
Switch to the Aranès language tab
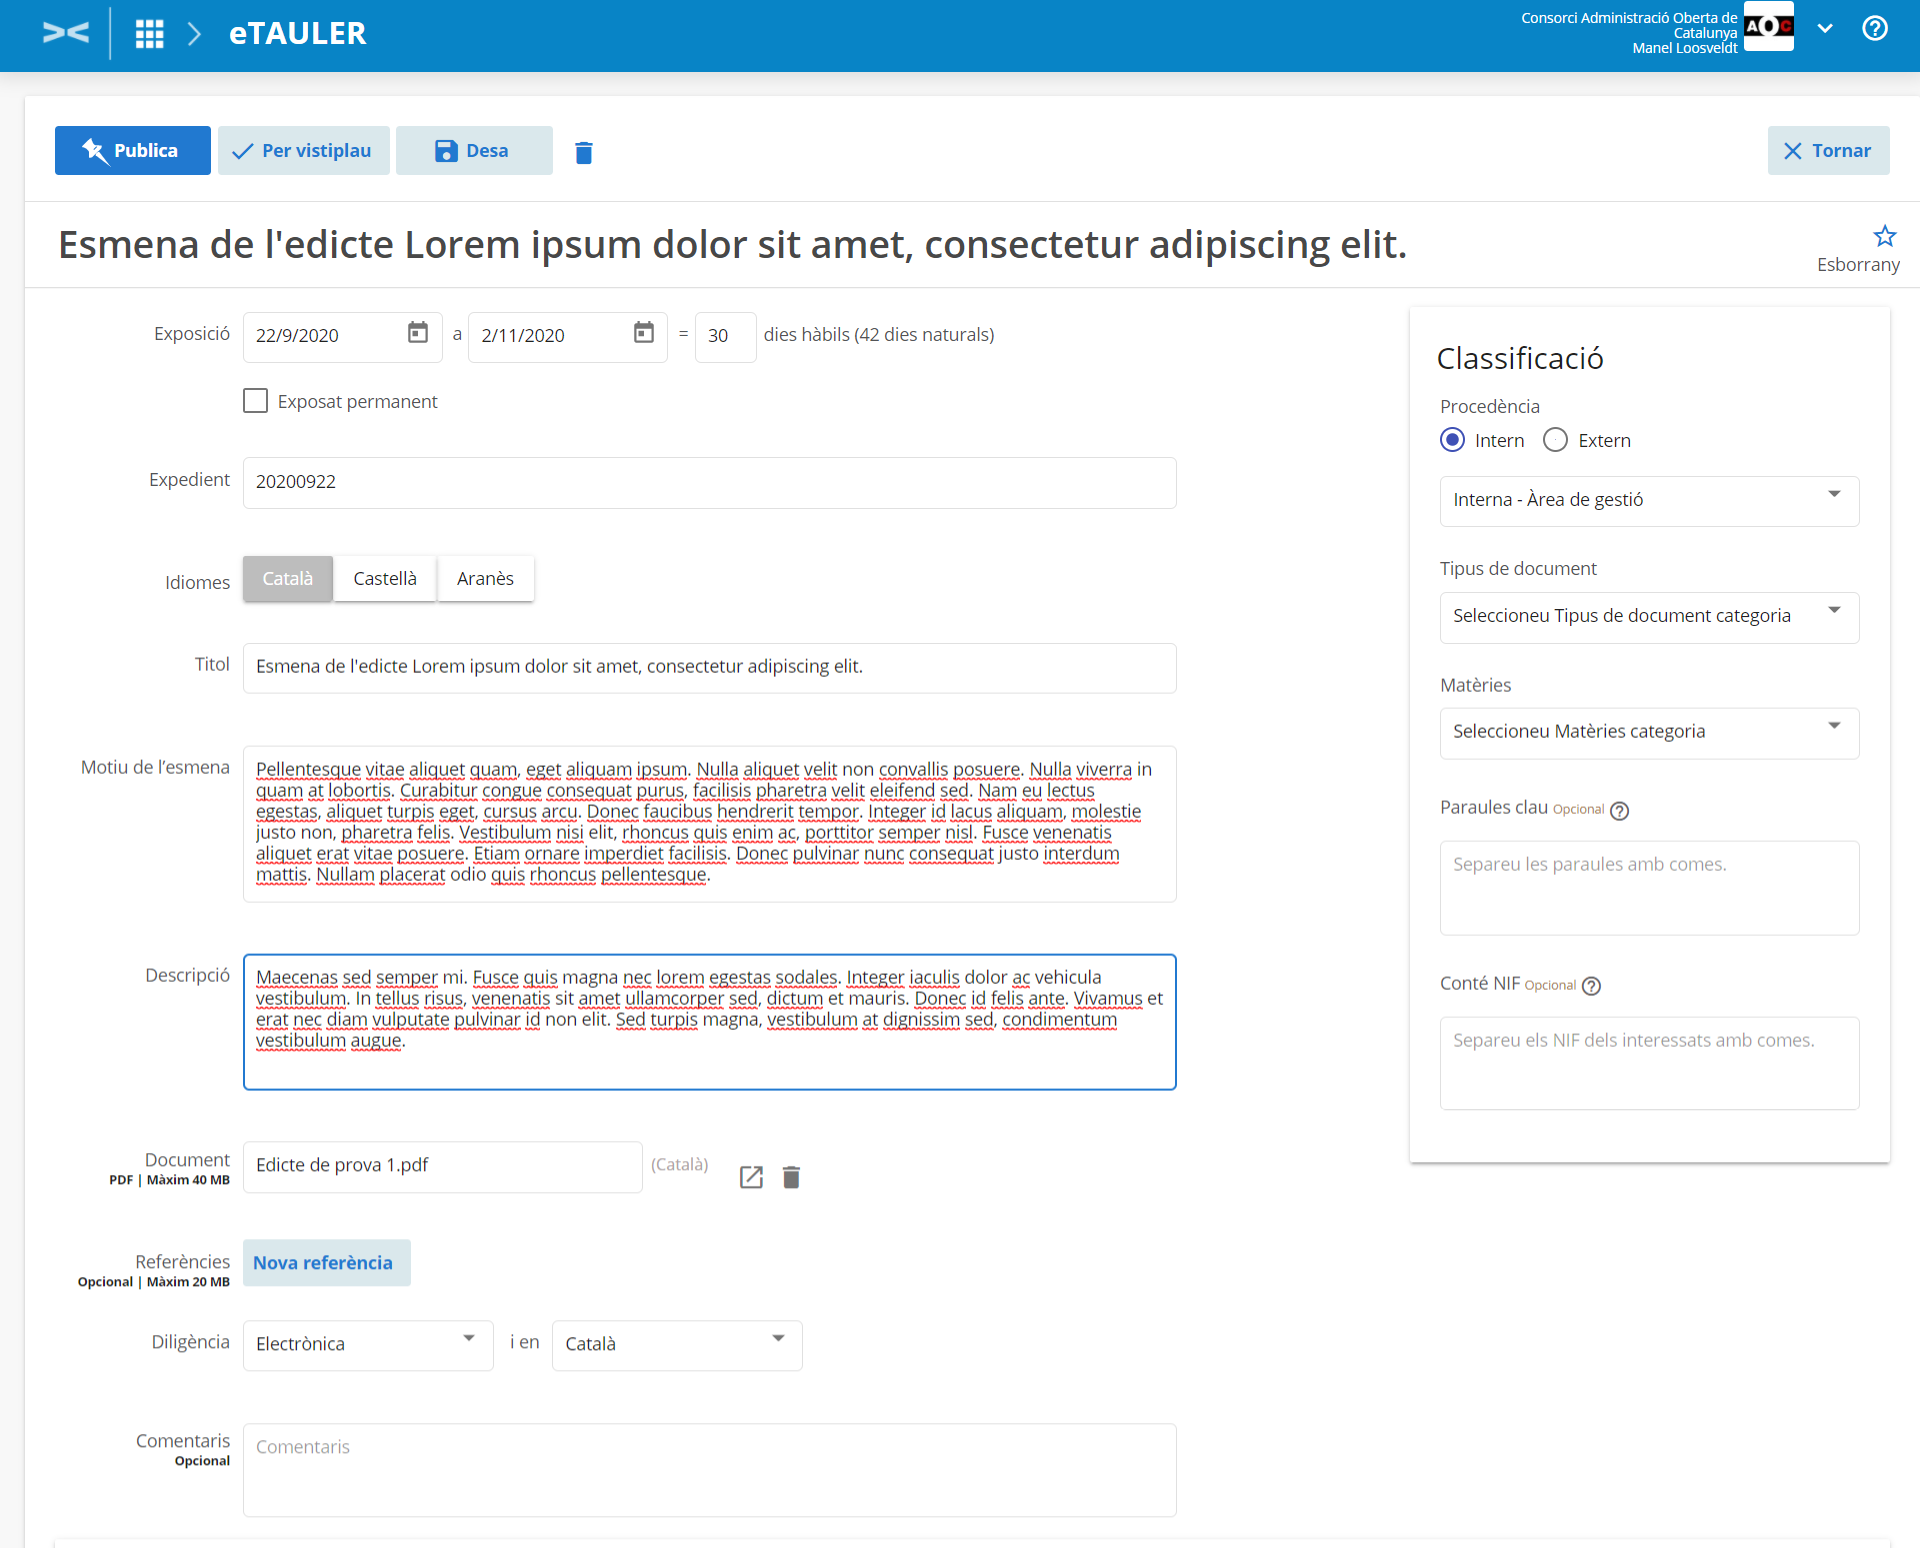tap(485, 579)
